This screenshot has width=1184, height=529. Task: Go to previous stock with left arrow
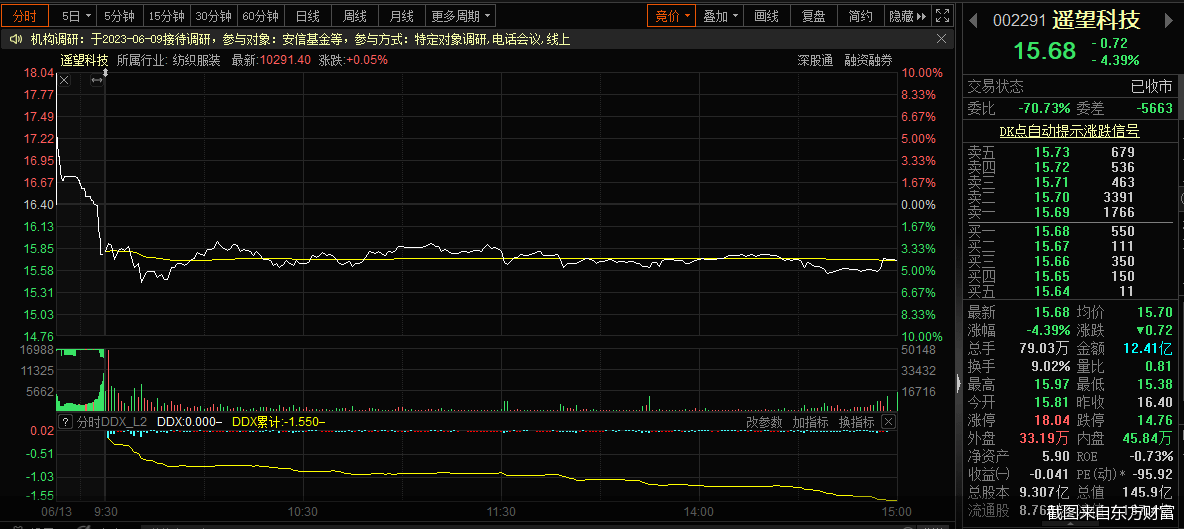[975, 20]
